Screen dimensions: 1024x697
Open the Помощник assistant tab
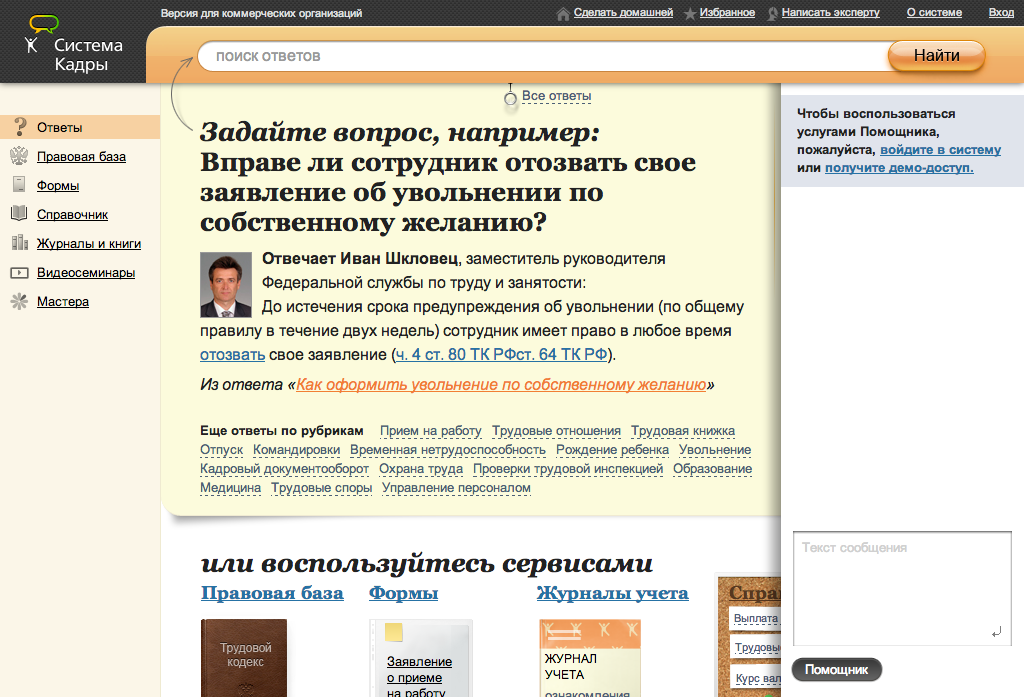point(836,669)
